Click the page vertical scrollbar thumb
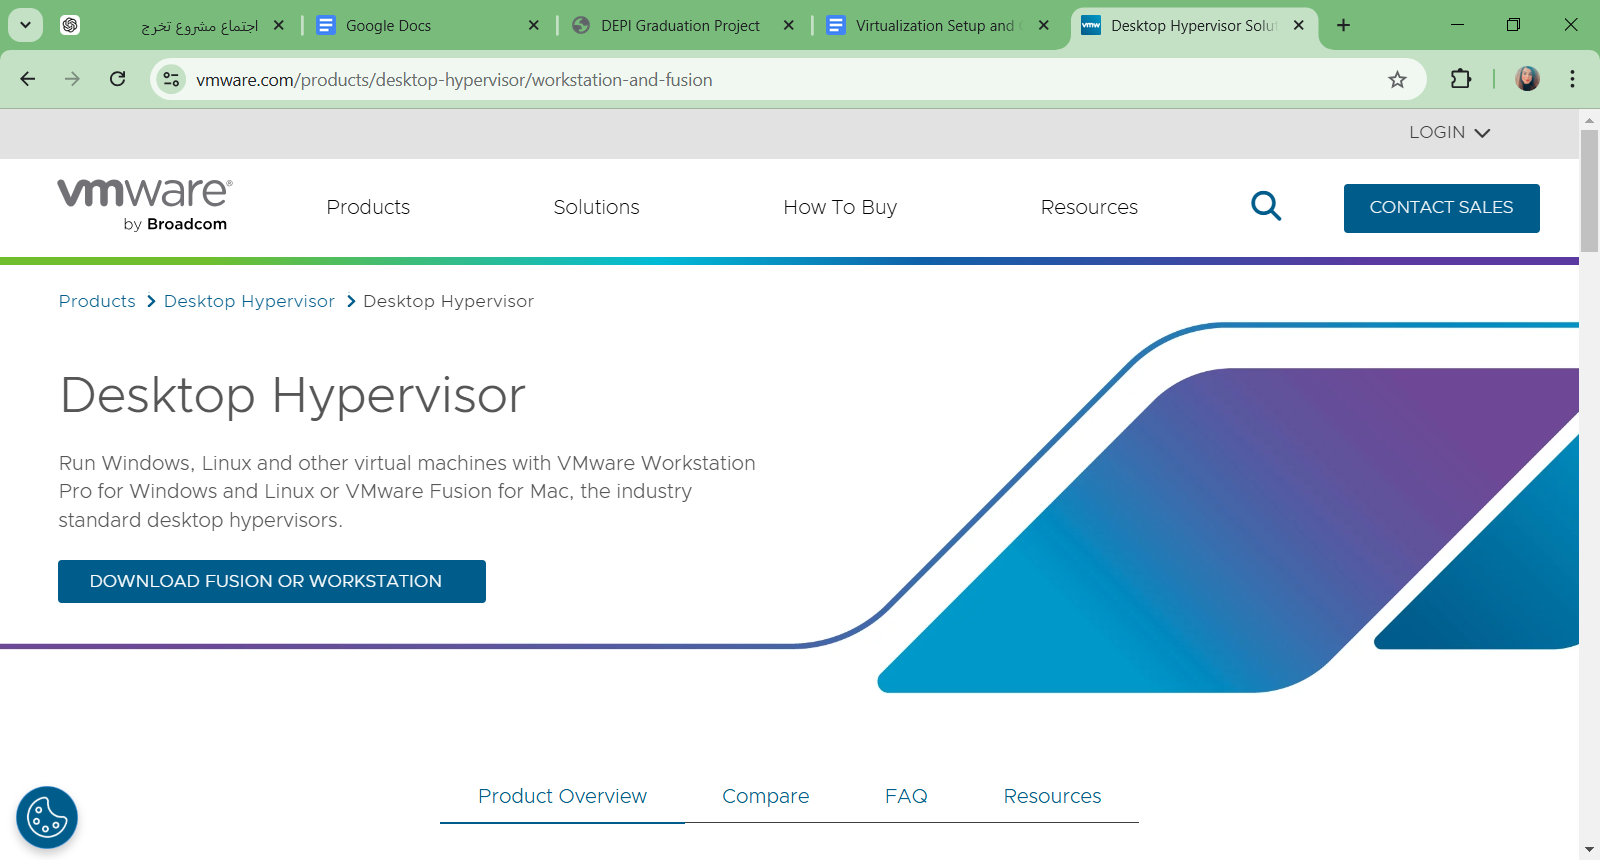The height and width of the screenshot is (860, 1600). [1589, 190]
